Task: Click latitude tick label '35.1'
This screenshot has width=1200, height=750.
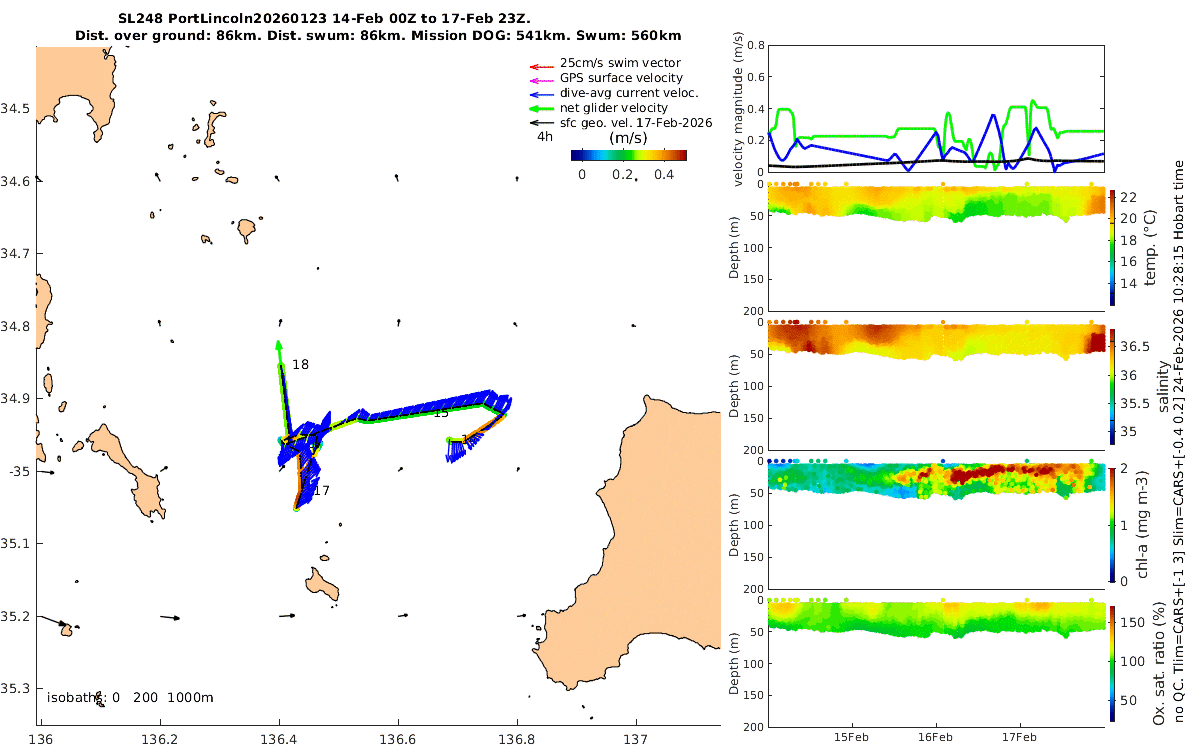Action: 15,543
